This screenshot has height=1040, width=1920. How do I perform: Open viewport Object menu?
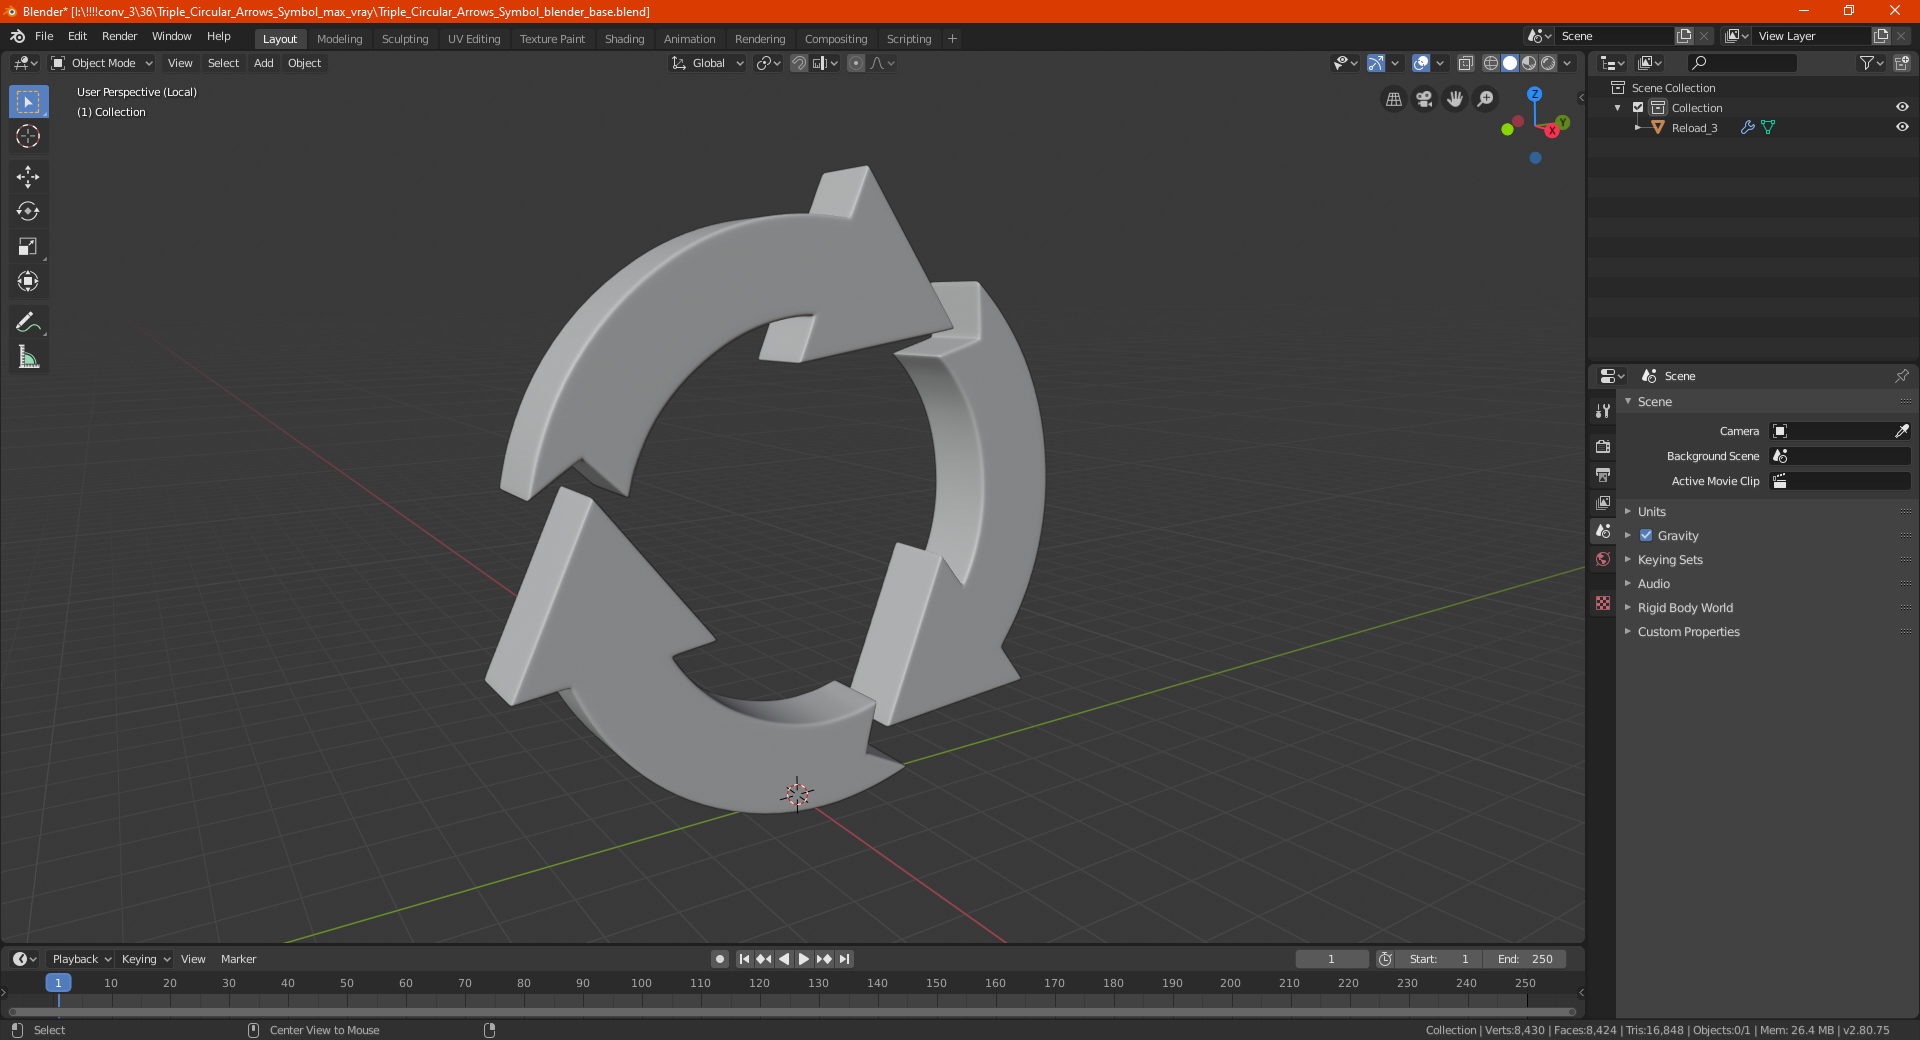pyautogui.click(x=304, y=63)
